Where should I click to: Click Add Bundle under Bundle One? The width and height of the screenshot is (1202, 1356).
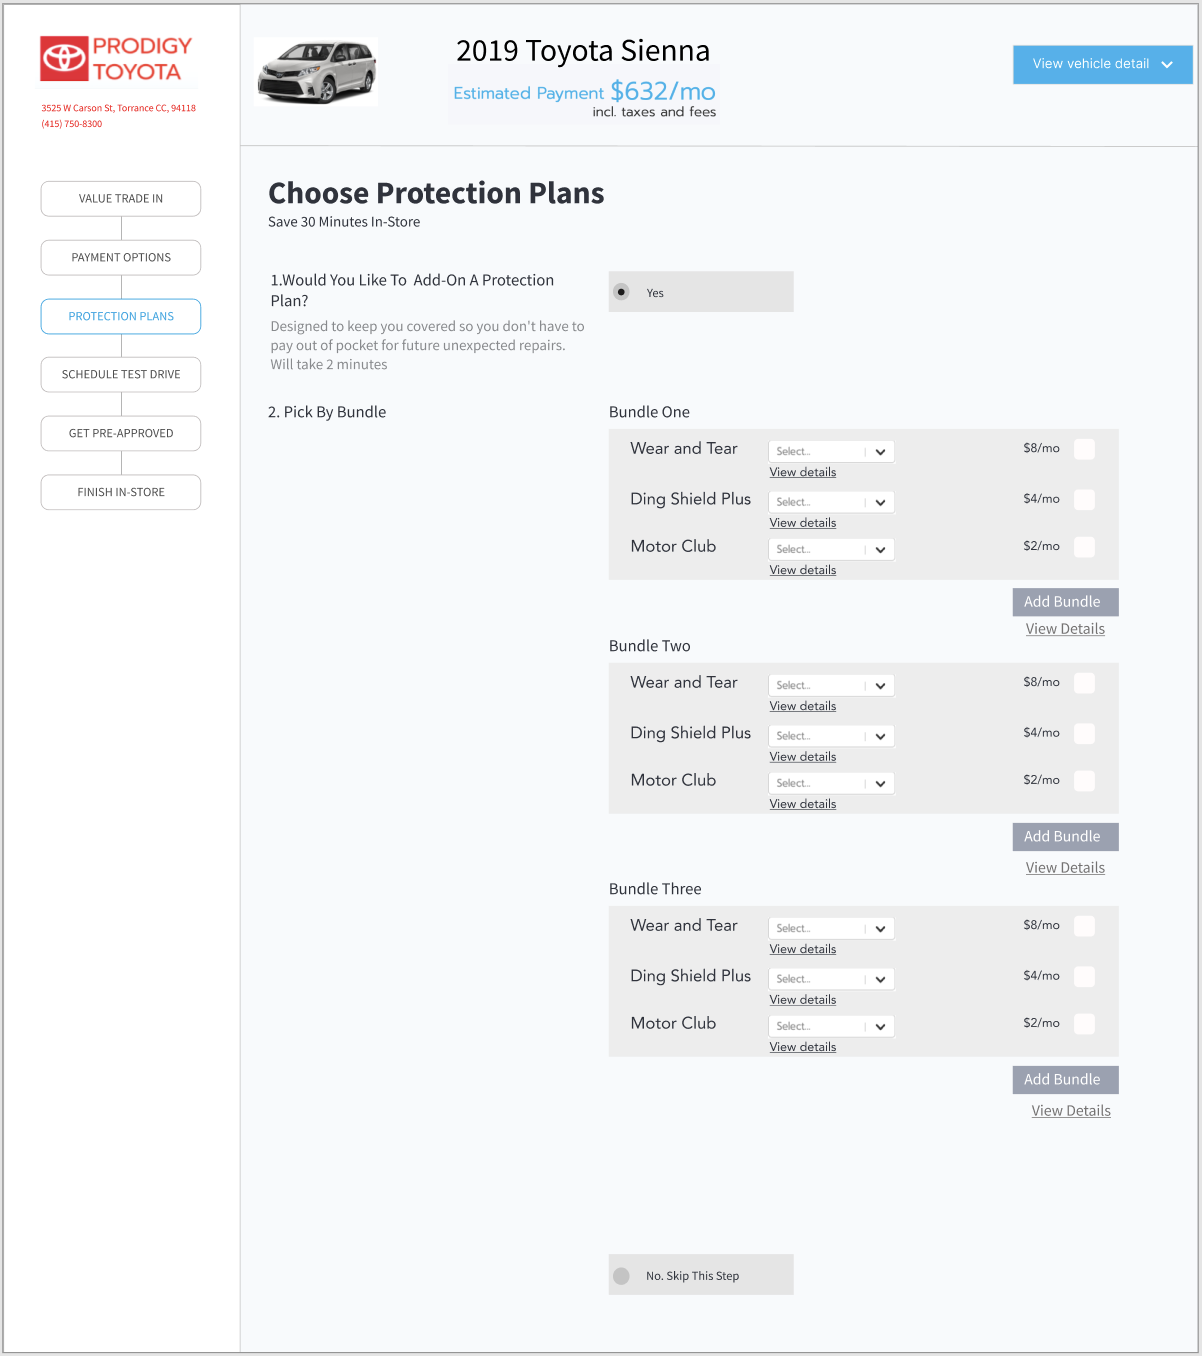pyautogui.click(x=1065, y=602)
